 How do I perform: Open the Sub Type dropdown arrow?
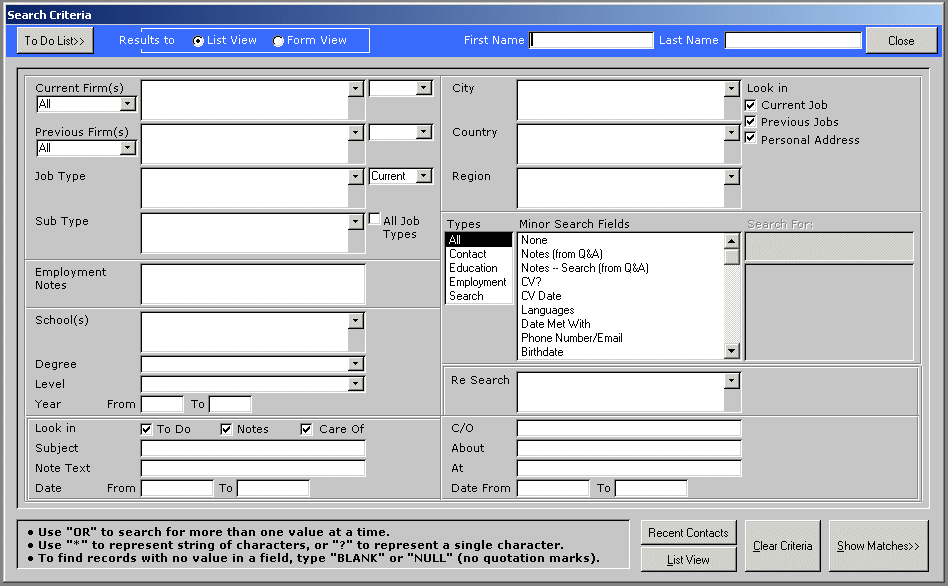(x=356, y=222)
